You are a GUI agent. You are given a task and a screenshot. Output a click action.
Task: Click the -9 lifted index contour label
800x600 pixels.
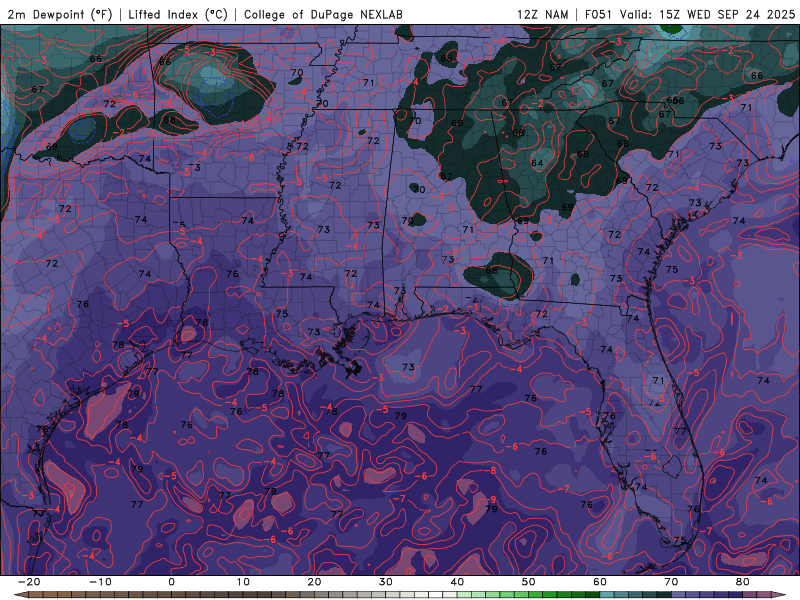[x=490, y=499]
